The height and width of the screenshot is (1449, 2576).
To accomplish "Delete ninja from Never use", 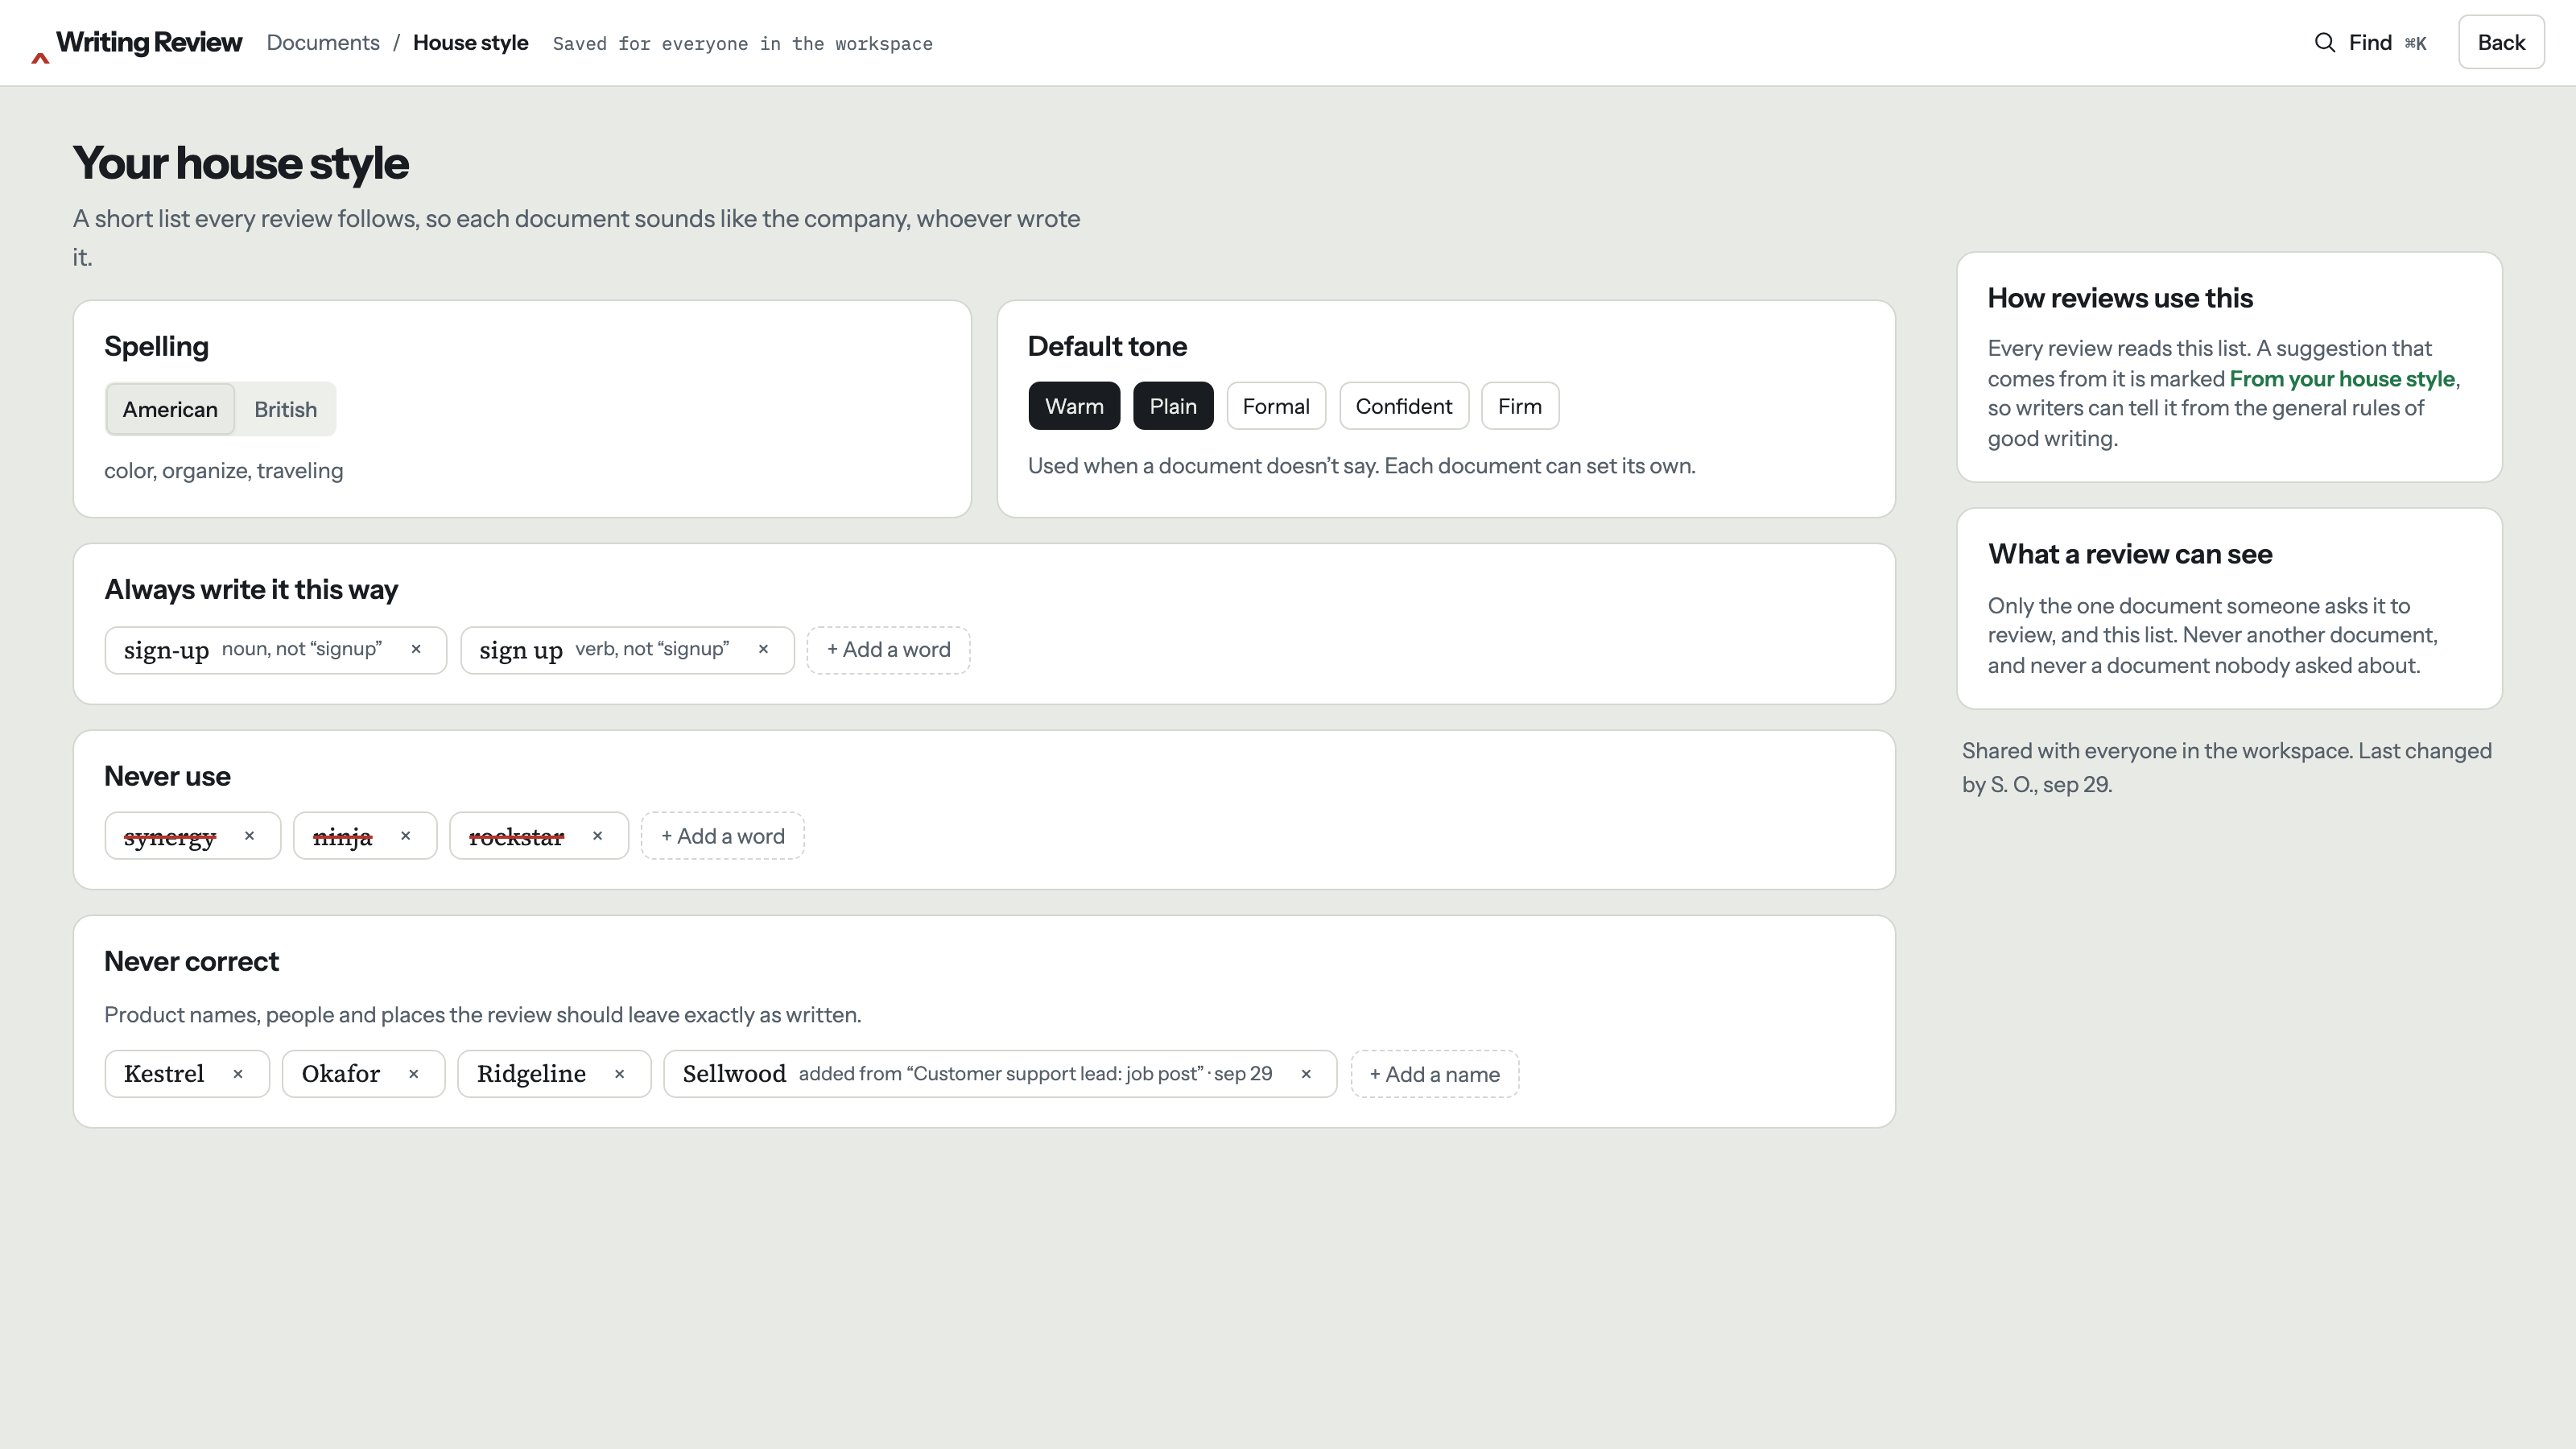I will 405,836.
